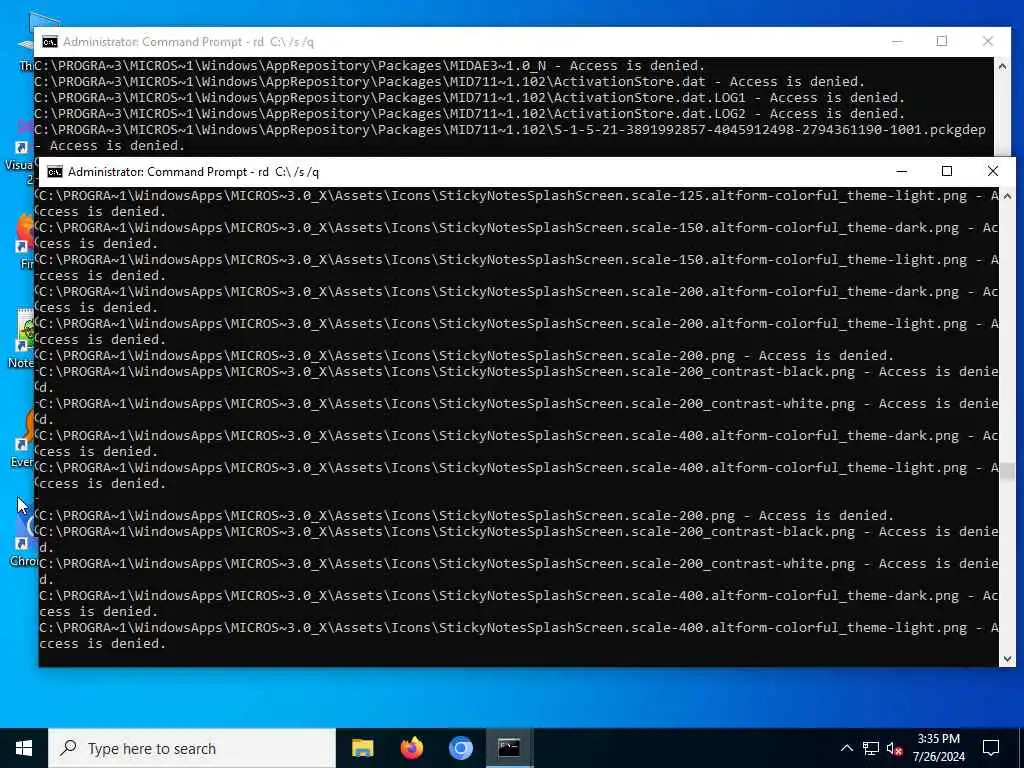The width and height of the screenshot is (1024, 768).
Task: Open the Windows Start menu
Action: (24, 748)
